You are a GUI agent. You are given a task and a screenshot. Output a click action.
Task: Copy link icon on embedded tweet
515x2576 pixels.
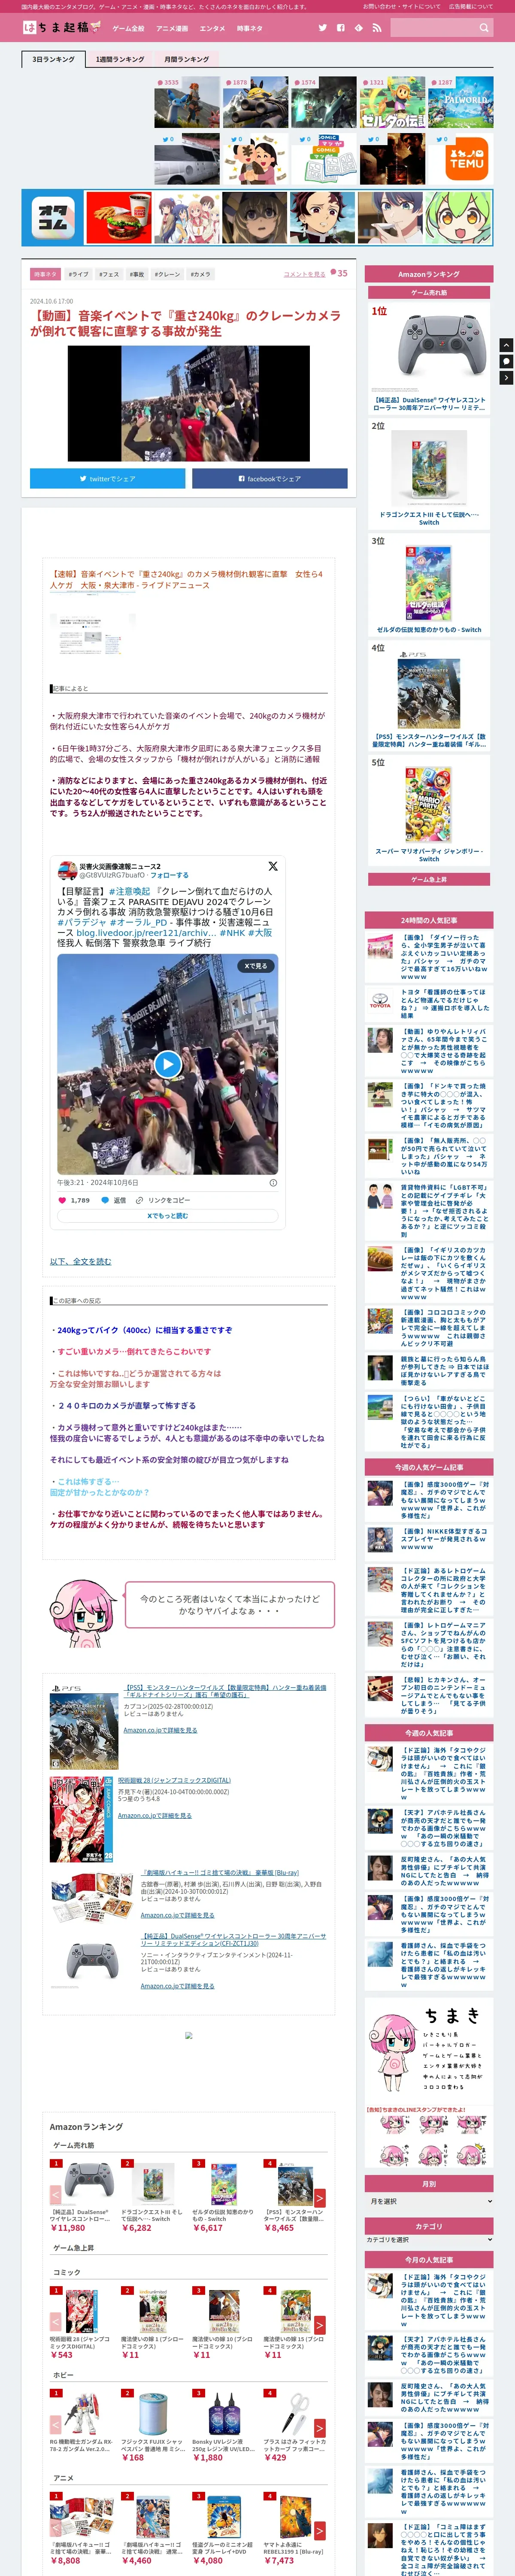tap(140, 1200)
